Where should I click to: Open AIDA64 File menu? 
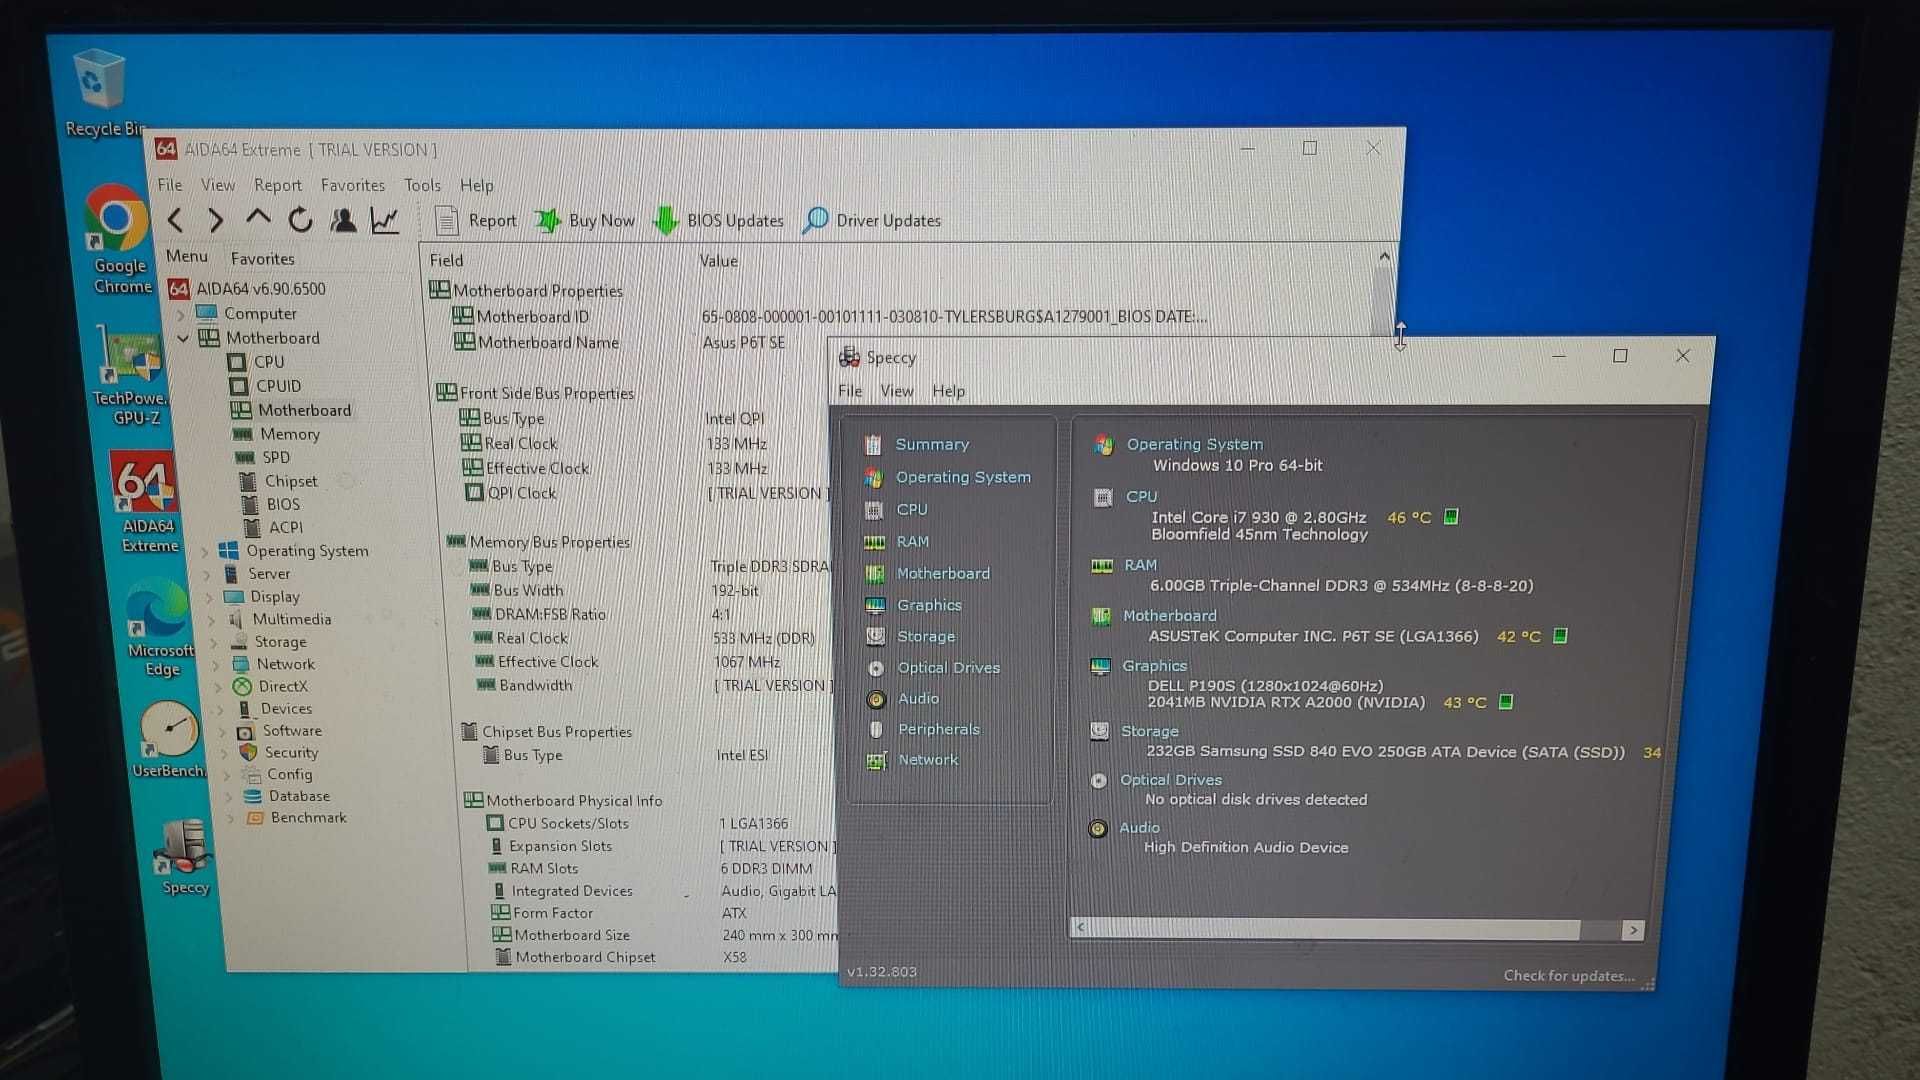170,185
